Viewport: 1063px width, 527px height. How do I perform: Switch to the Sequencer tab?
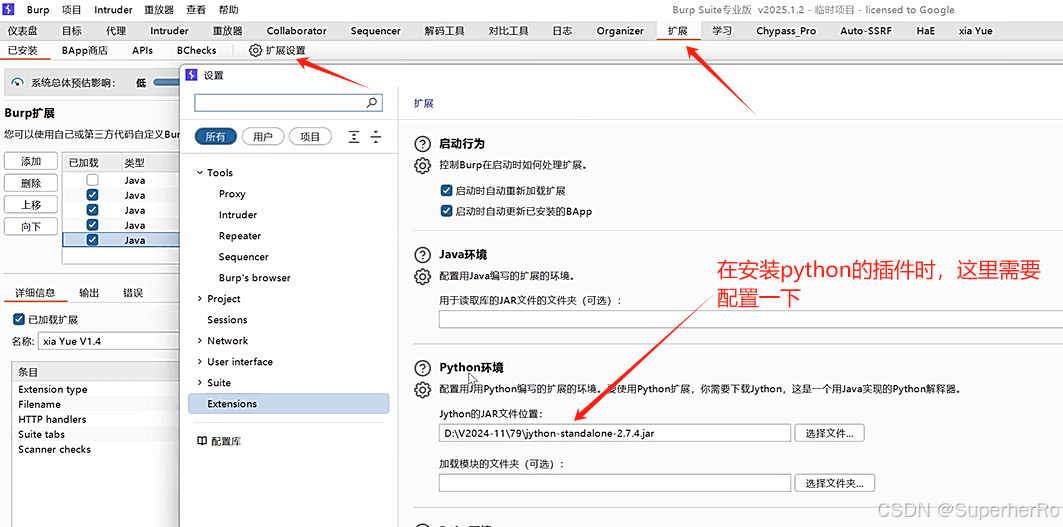click(x=376, y=31)
